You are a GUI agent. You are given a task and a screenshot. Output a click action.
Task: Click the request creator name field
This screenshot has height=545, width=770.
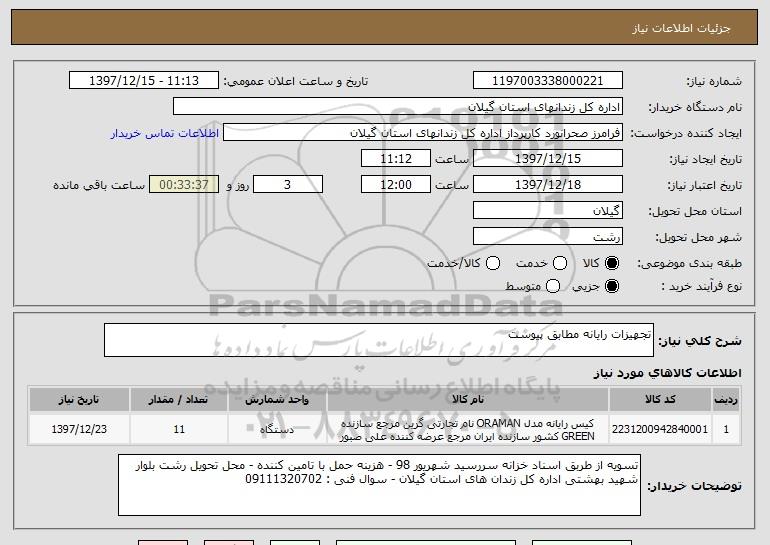[423, 133]
